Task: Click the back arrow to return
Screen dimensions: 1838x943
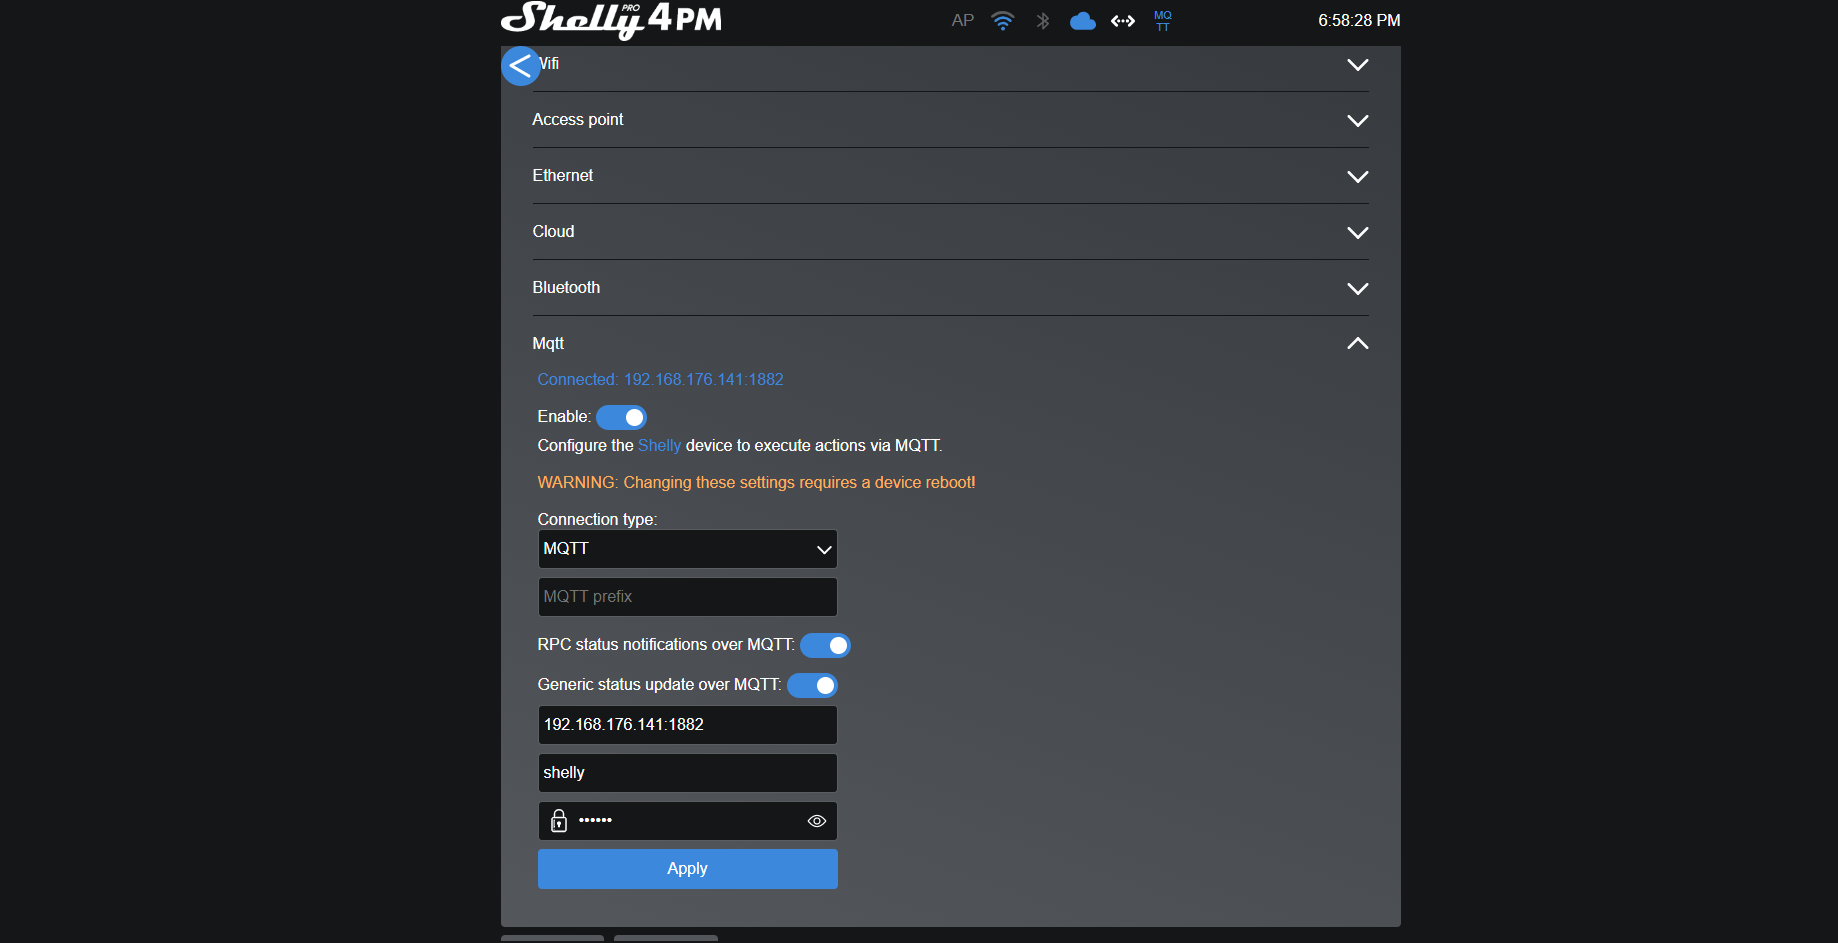Action: [520, 65]
